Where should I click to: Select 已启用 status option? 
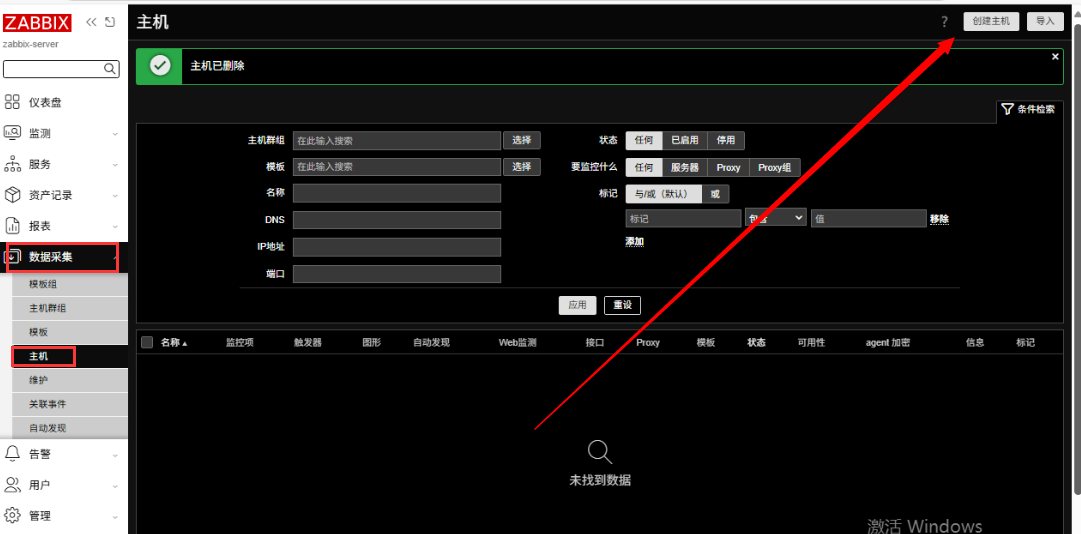pyautogui.click(x=684, y=141)
